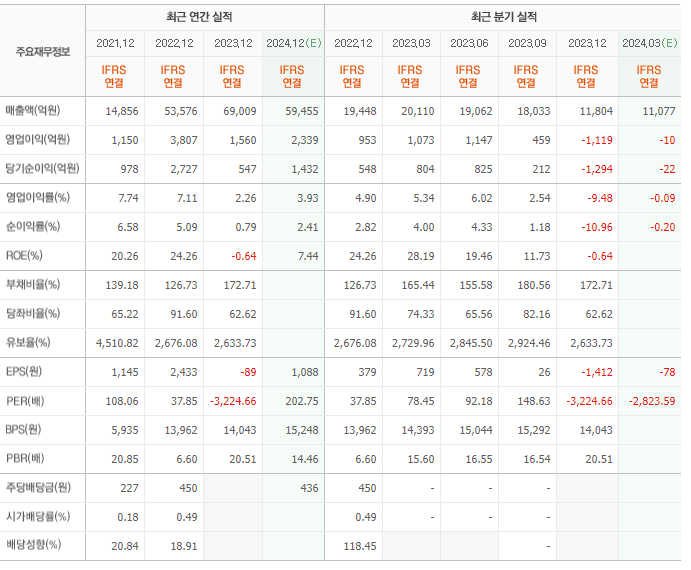Click operating margin value -9.48
Screen dimensions: 691x570
[600, 198]
